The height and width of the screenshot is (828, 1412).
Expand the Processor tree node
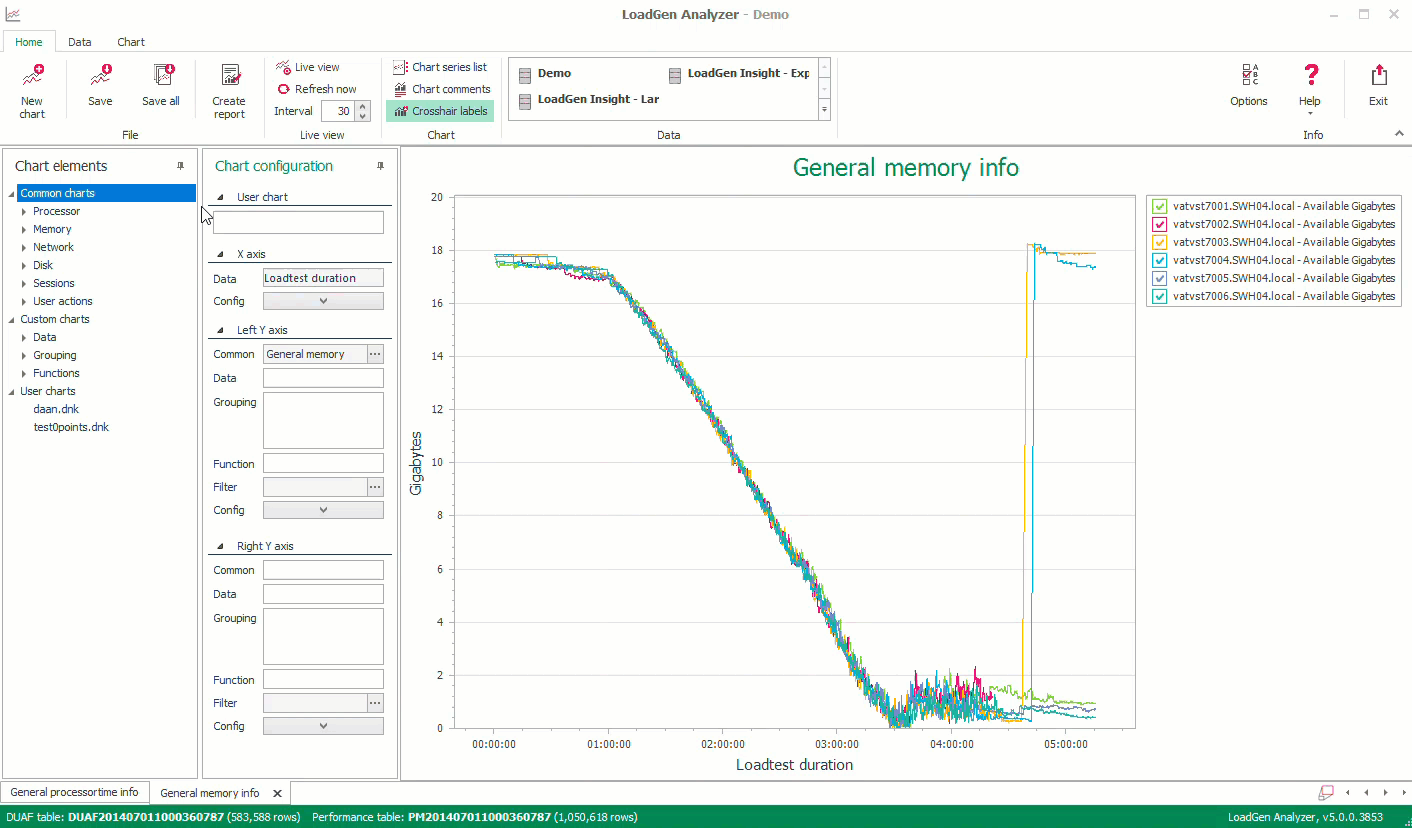(25, 211)
